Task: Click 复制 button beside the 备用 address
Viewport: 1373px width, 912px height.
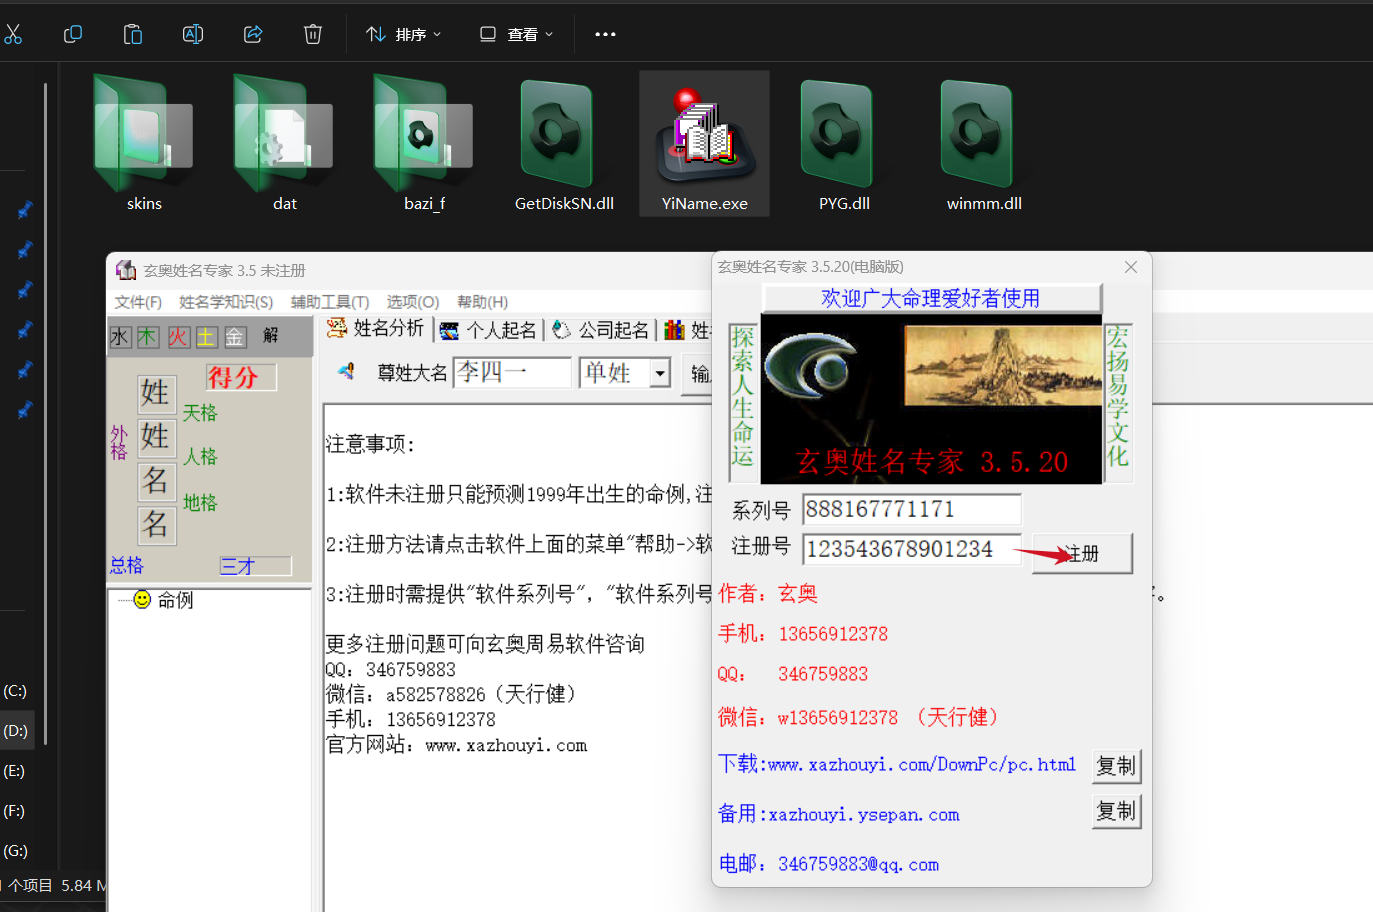Action: point(1116,811)
